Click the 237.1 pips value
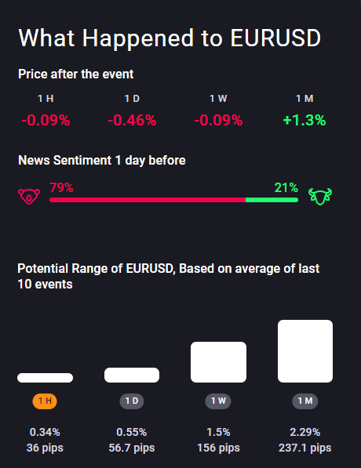The width and height of the screenshot is (361, 468). (305, 448)
